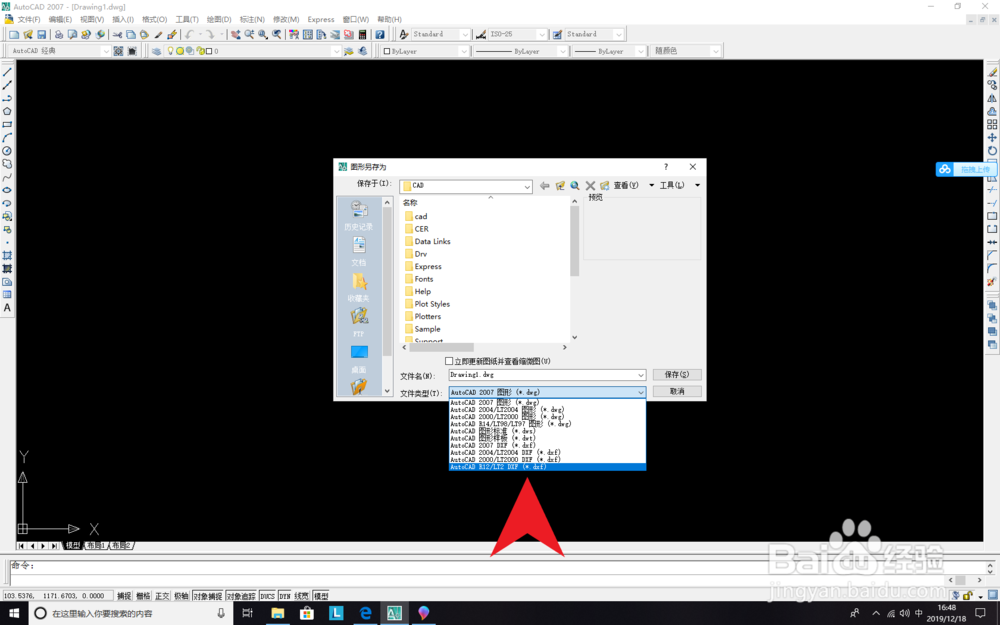Open the 文件(F) menu
1000x625 pixels.
(29, 20)
